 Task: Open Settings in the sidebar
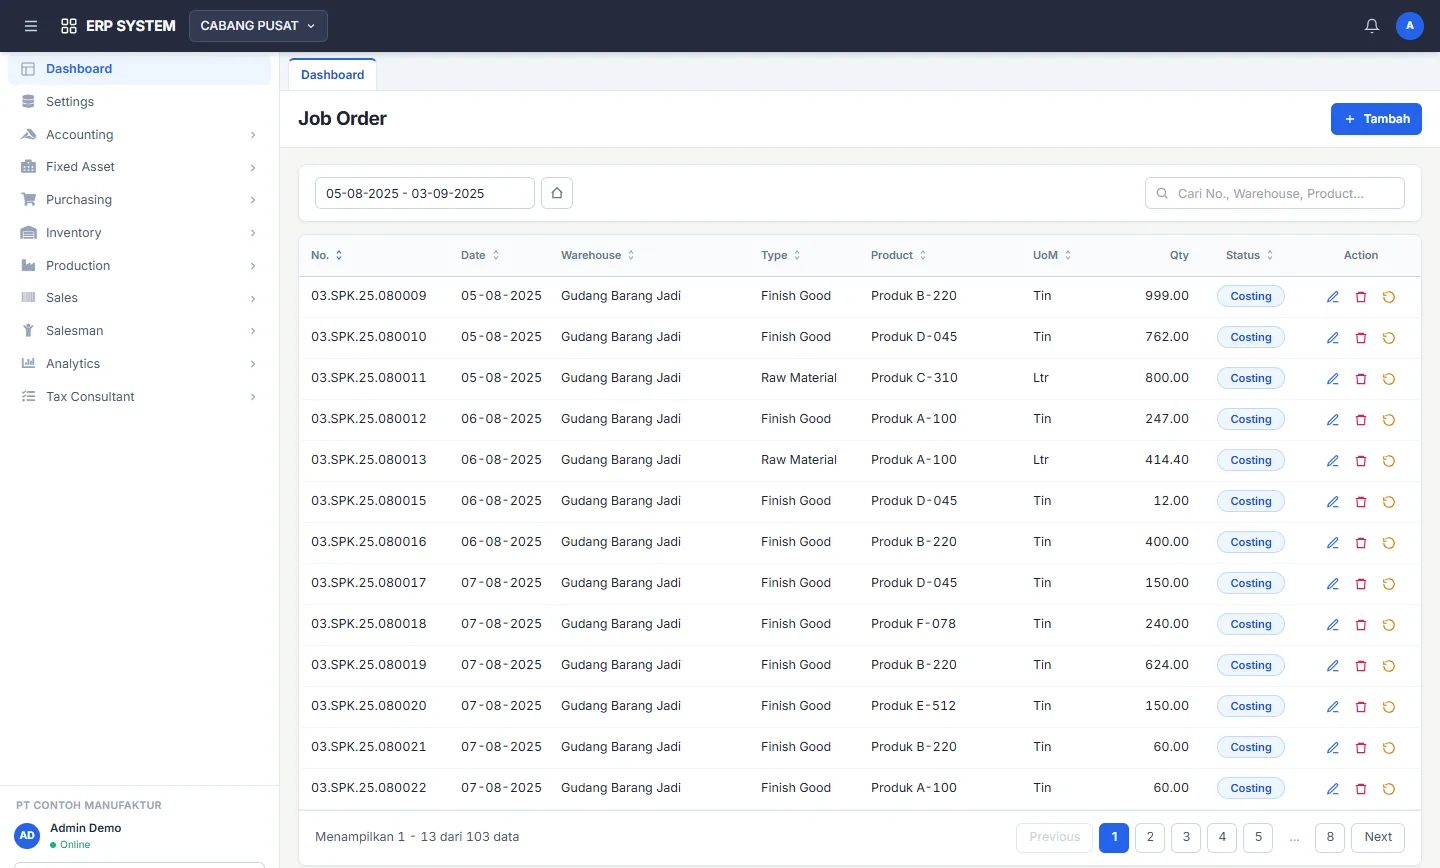(140, 102)
